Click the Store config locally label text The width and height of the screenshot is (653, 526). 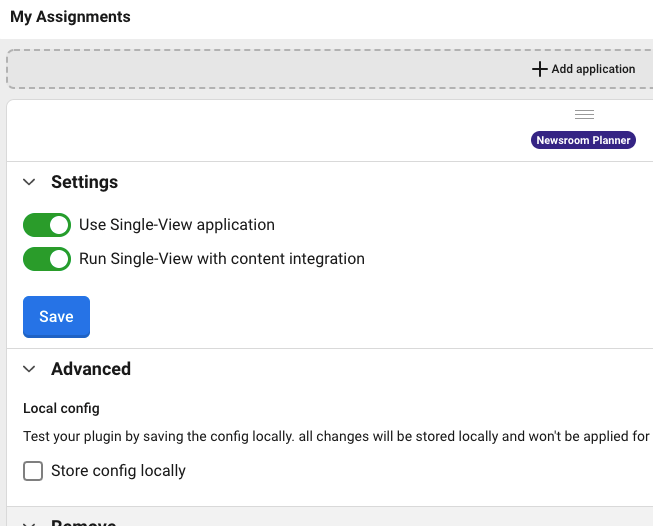119,471
